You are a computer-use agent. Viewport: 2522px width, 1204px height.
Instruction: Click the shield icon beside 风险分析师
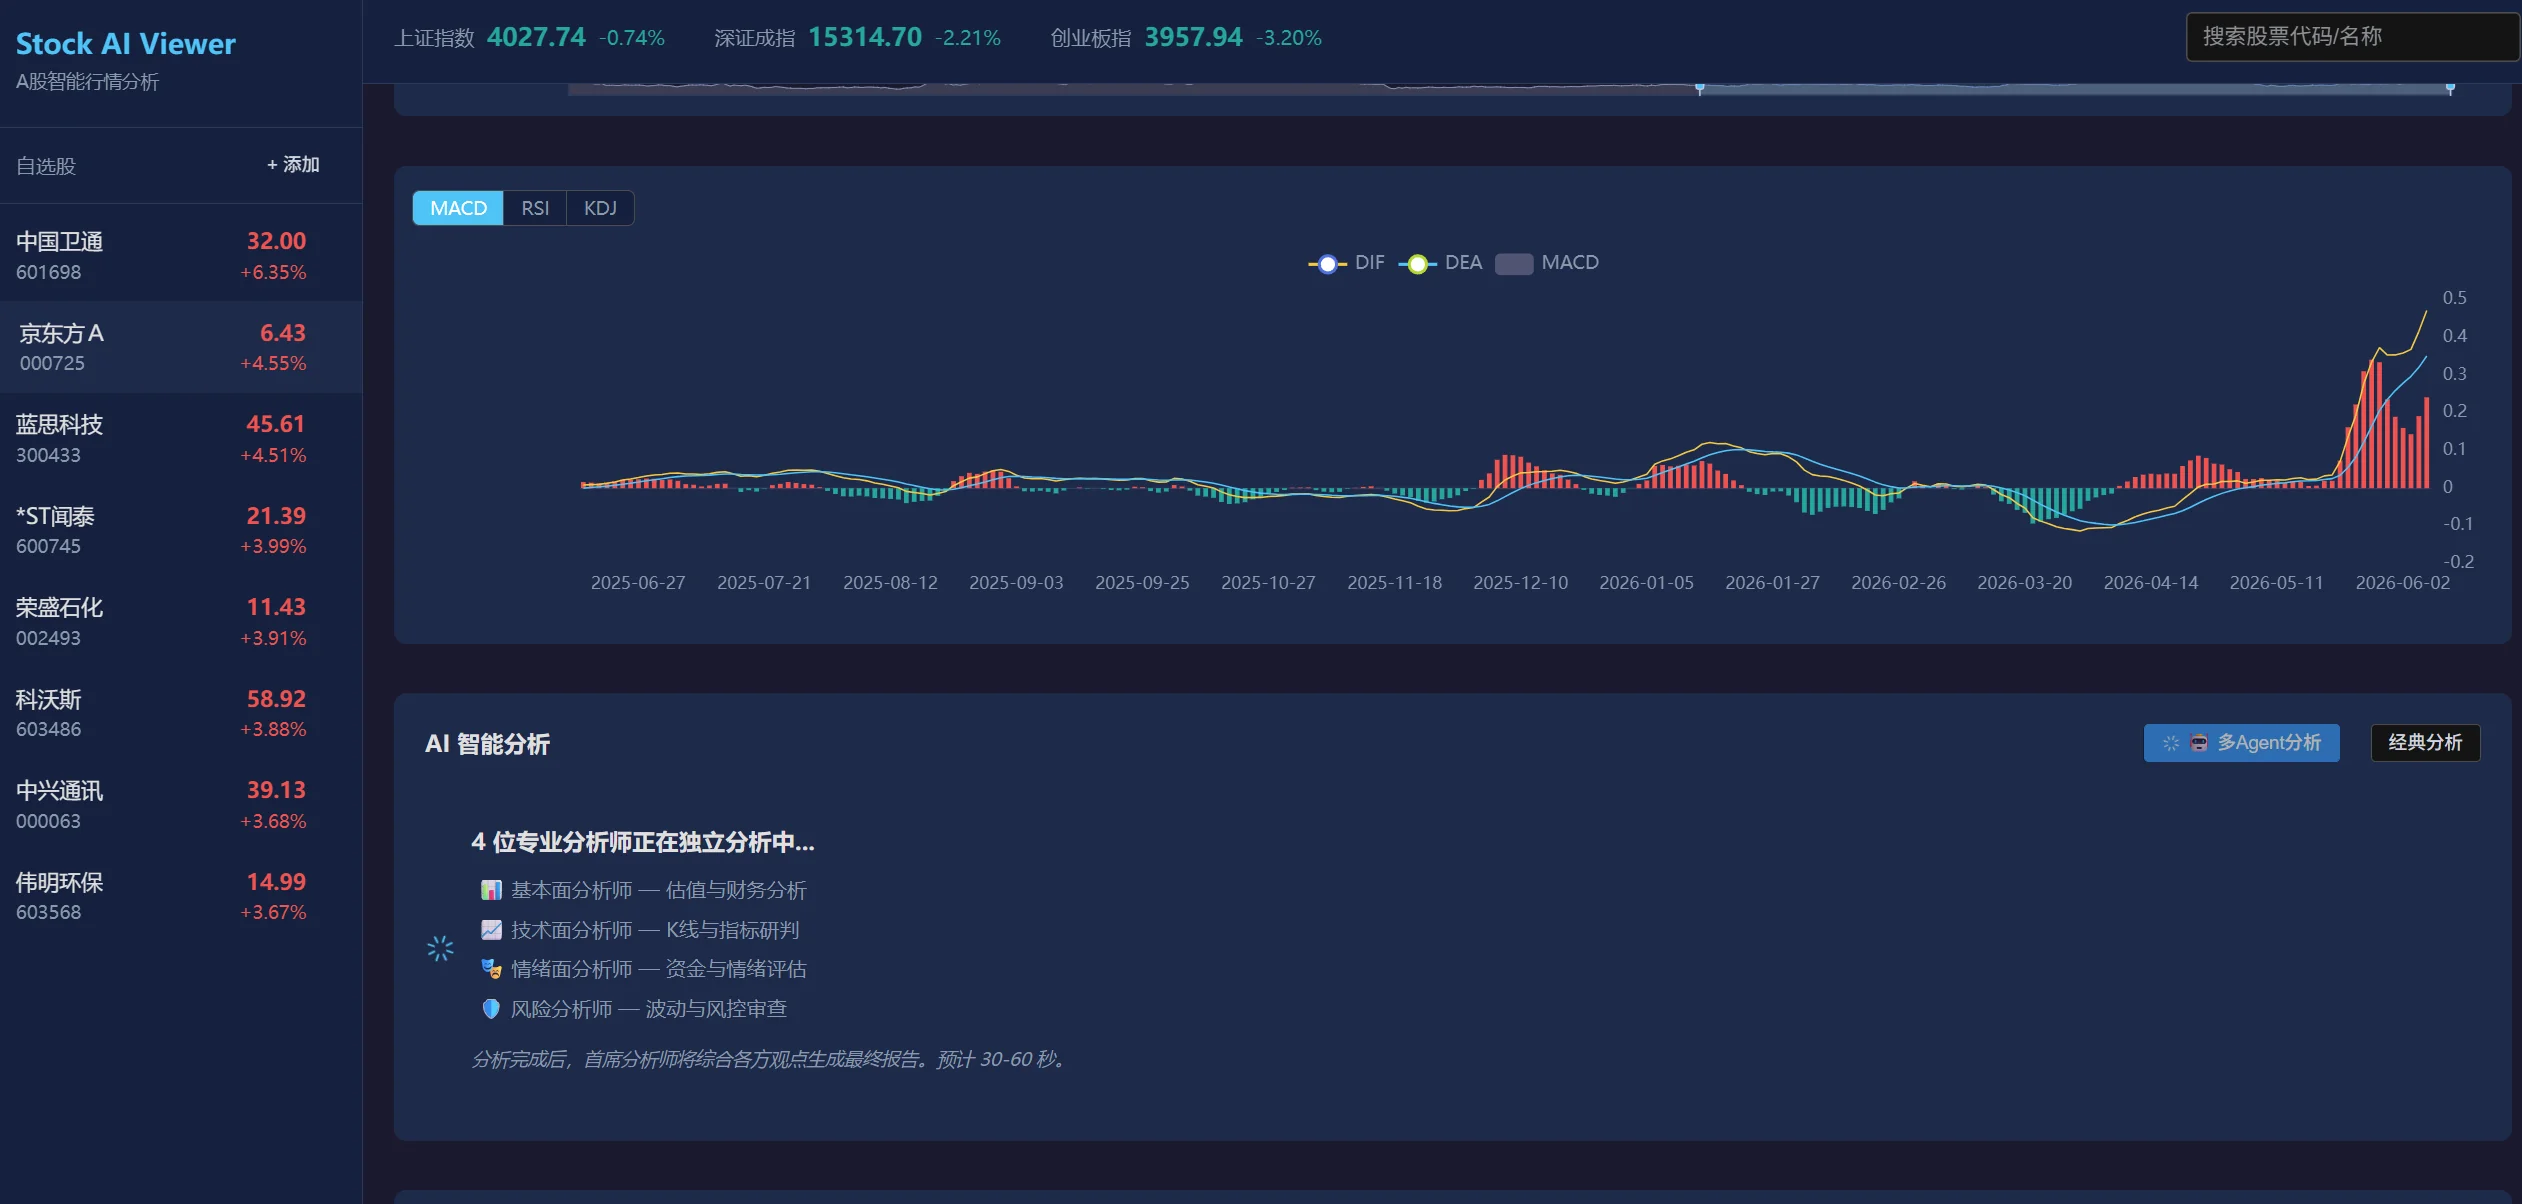491,1009
